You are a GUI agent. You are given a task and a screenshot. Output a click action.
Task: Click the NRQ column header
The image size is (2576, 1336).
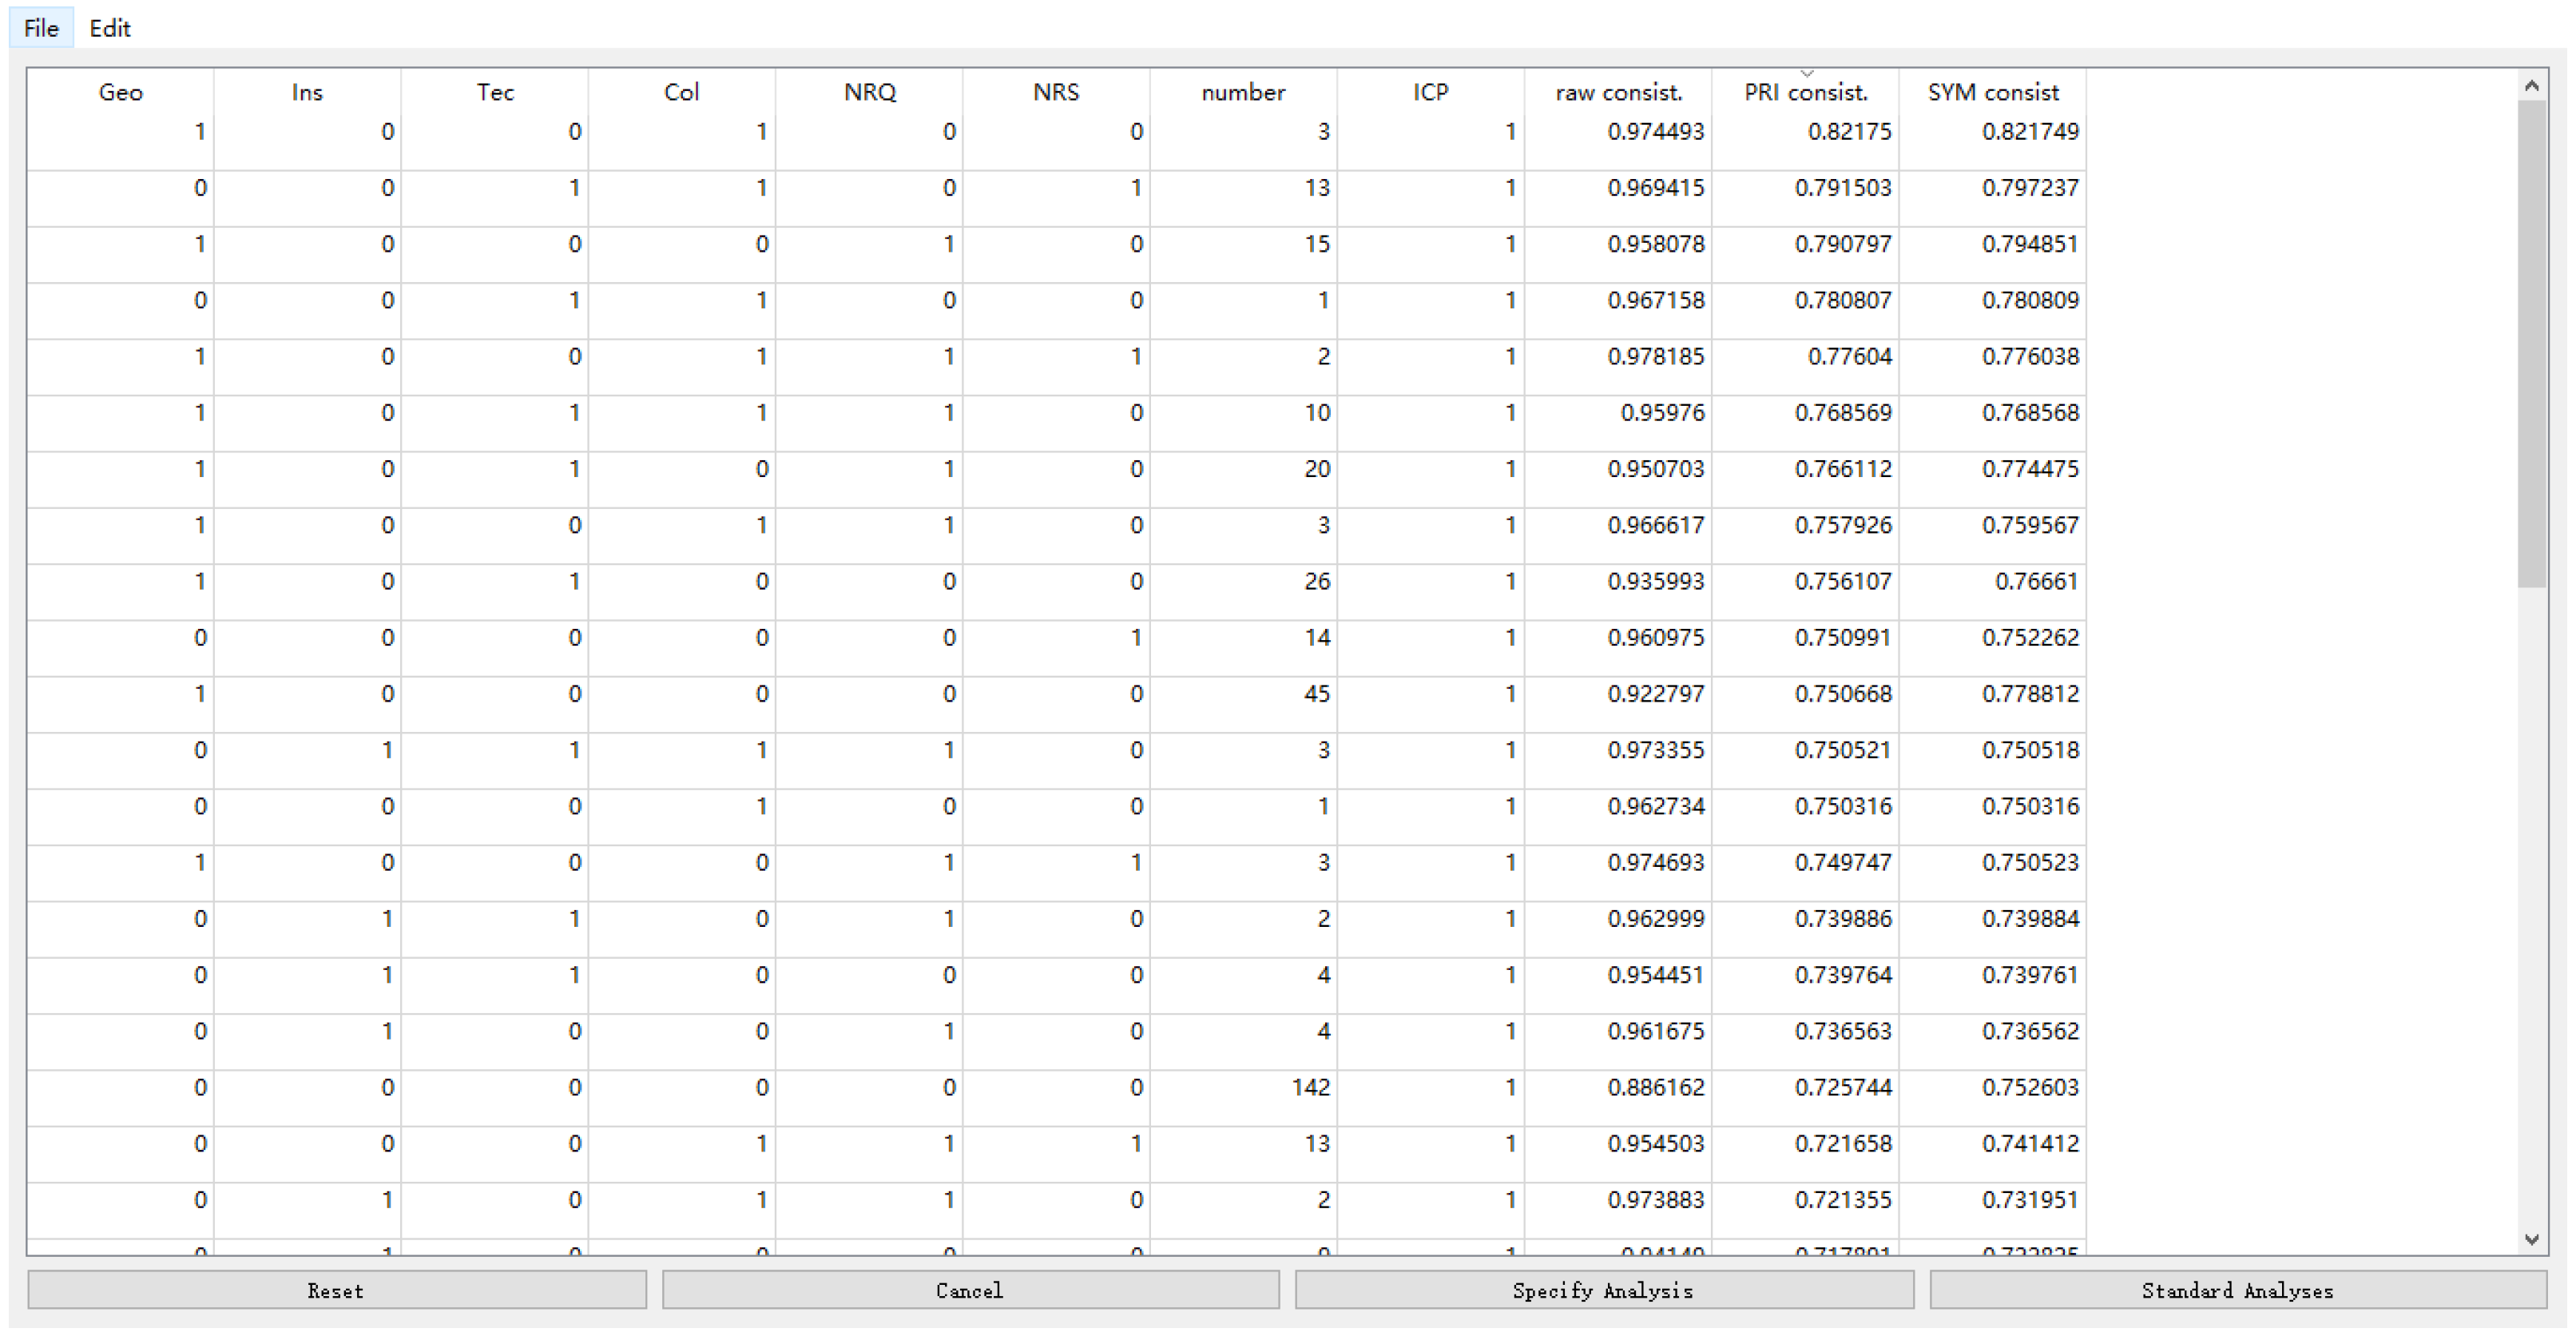tap(869, 92)
